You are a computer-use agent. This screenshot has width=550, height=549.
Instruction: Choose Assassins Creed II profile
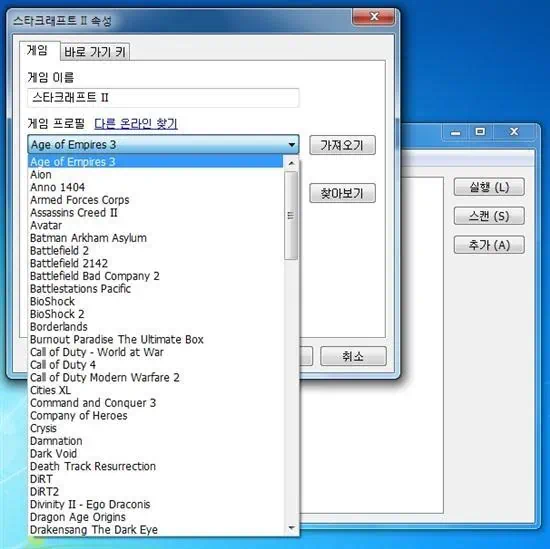click(x=156, y=213)
